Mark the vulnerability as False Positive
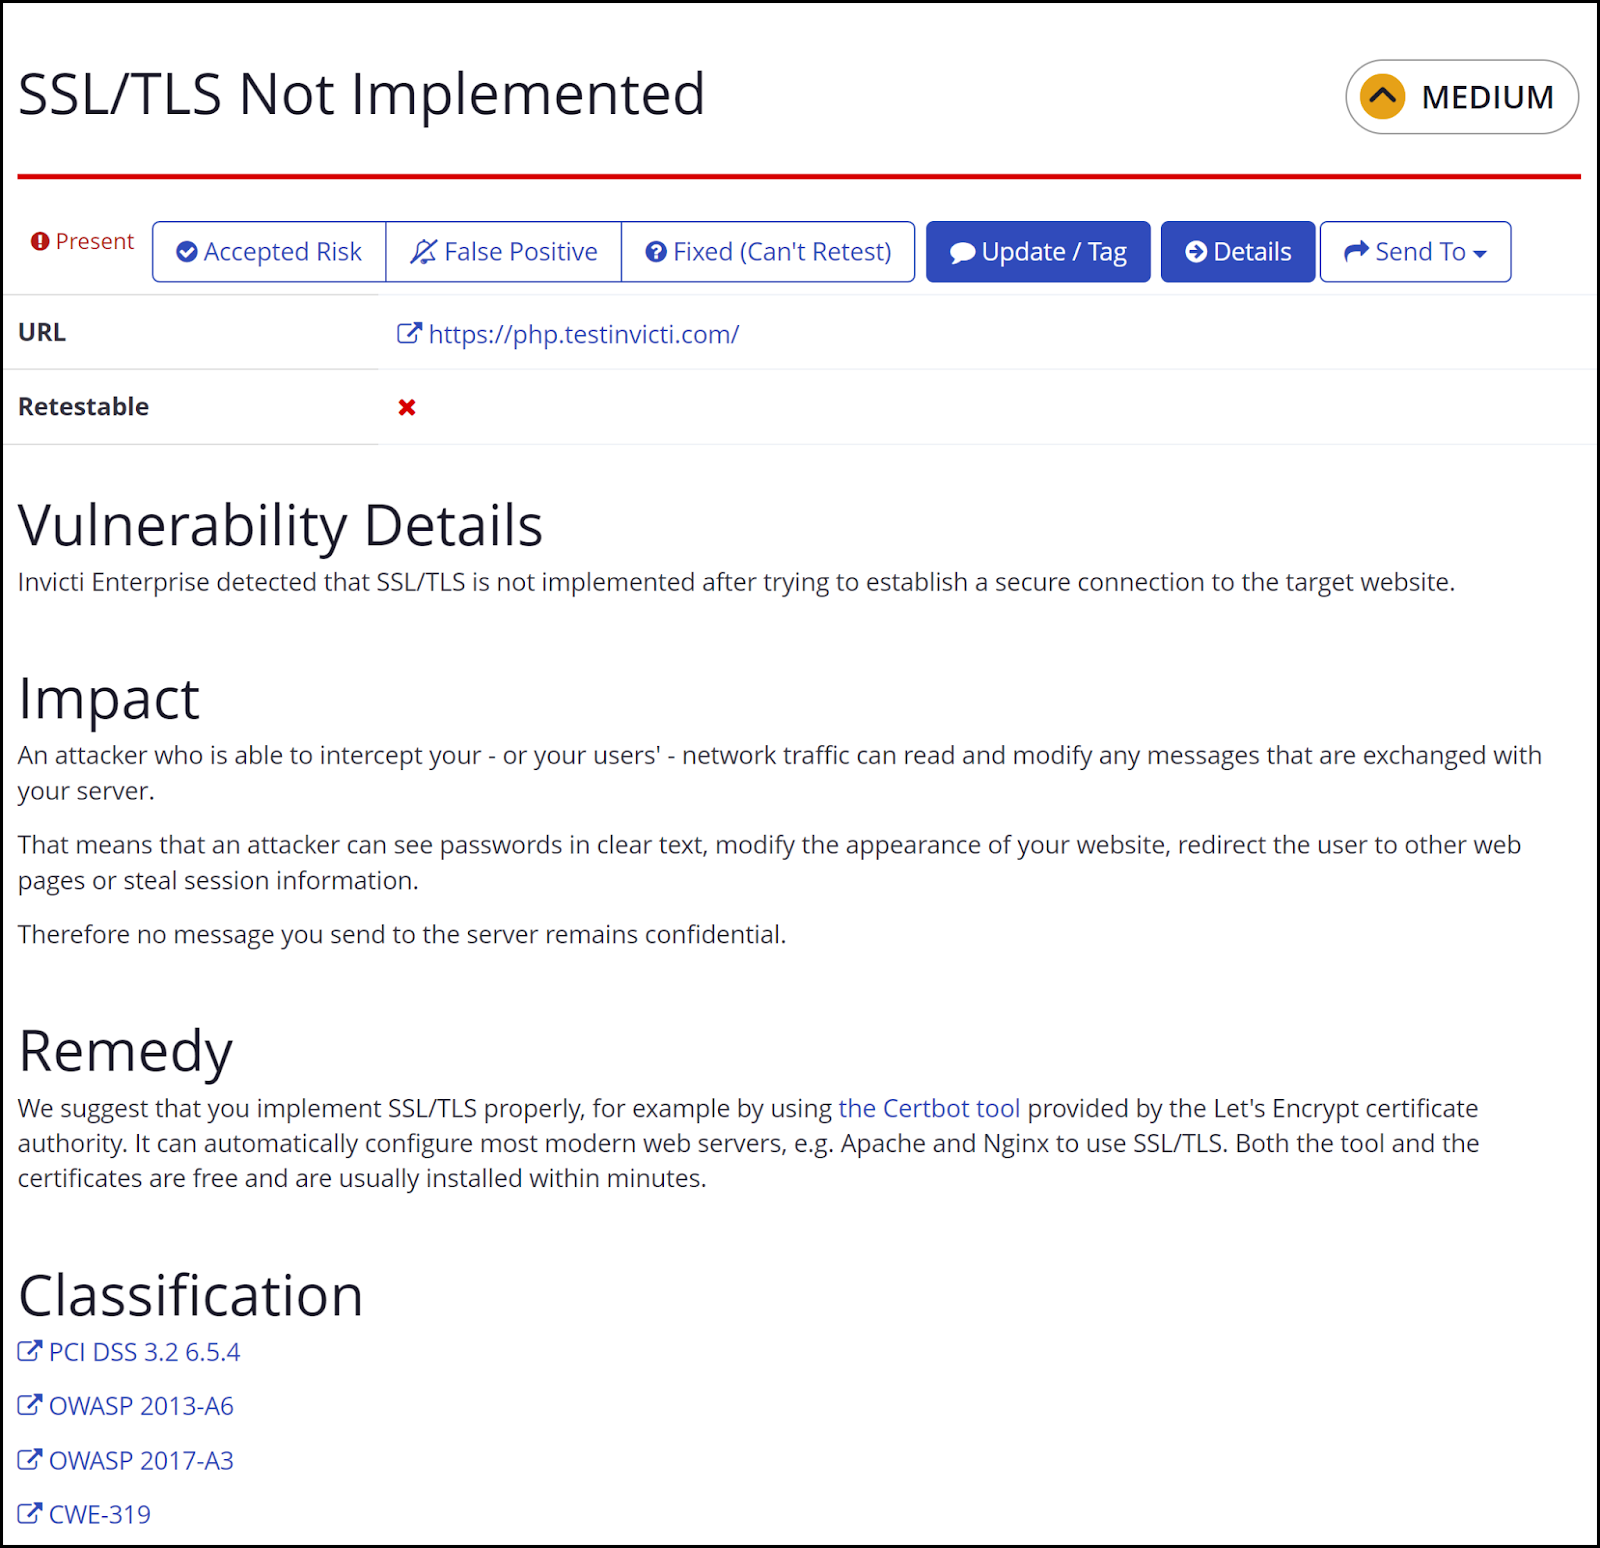1600x1548 pixels. (x=503, y=251)
